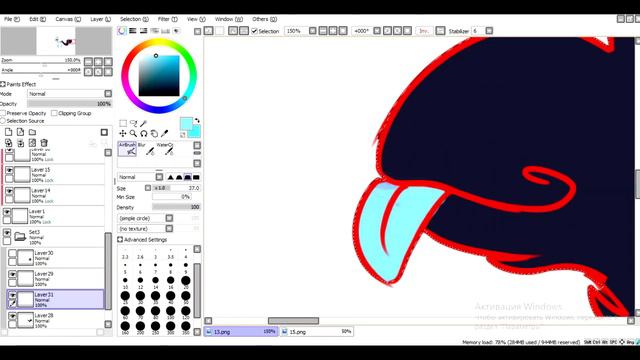Merge down layer icon
The width and height of the screenshot is (640, 360).
point(20,143)
